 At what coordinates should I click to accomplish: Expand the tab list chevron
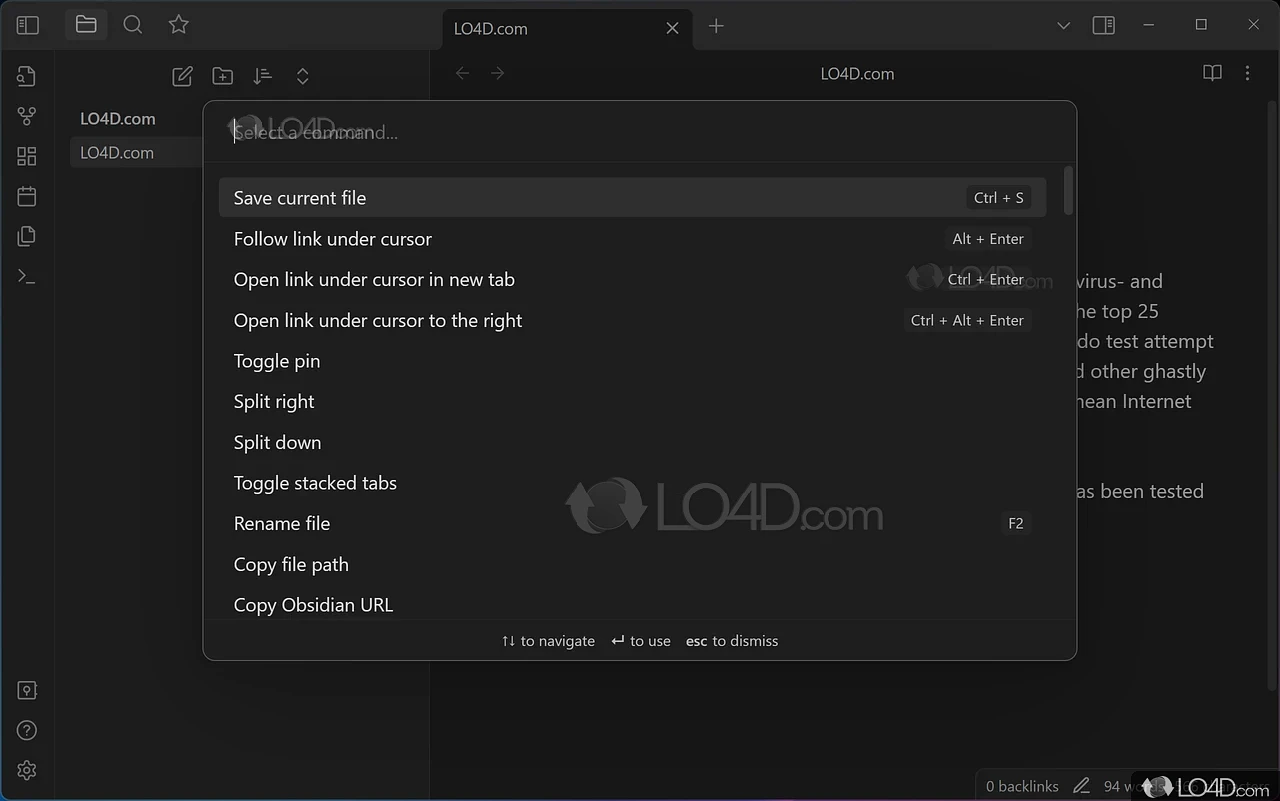(x=1063, y=26)
